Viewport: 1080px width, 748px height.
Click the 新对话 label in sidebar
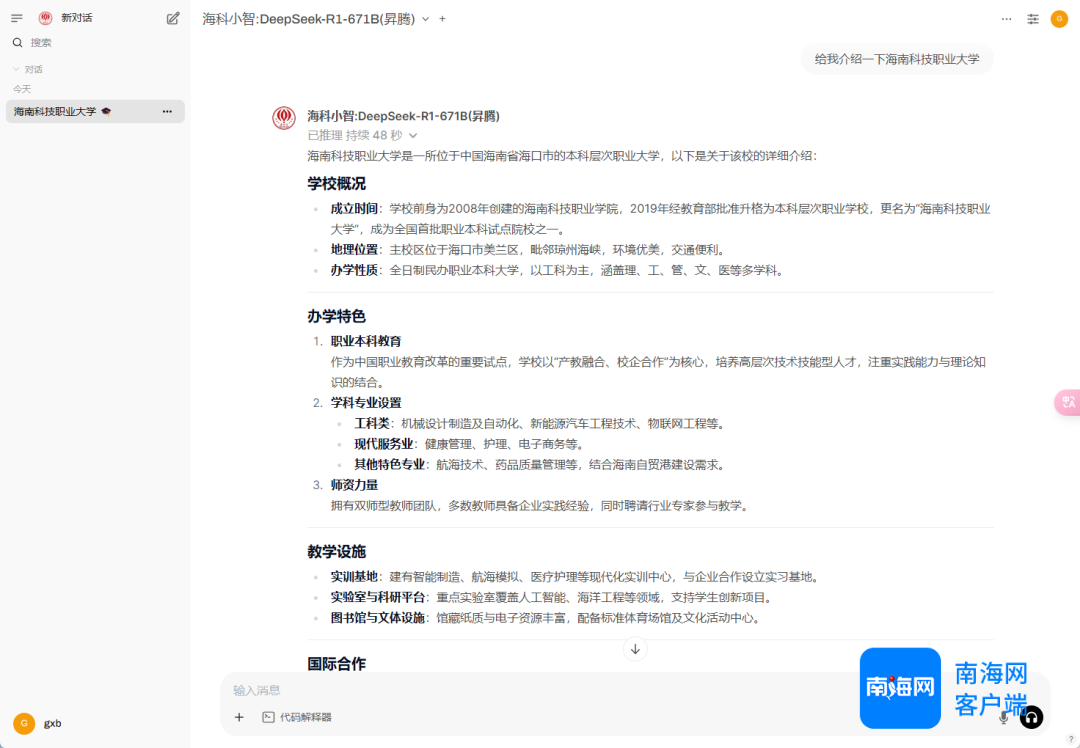[76, 18]
